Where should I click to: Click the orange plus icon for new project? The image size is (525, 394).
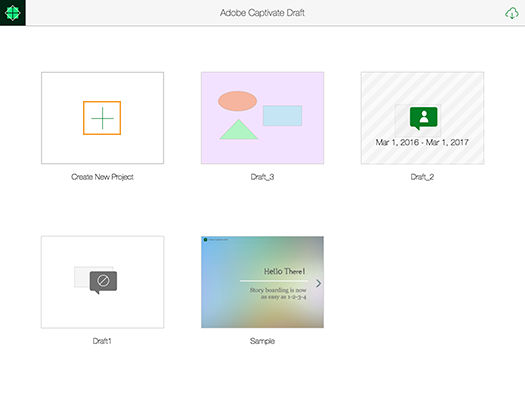tap(102, 118)
